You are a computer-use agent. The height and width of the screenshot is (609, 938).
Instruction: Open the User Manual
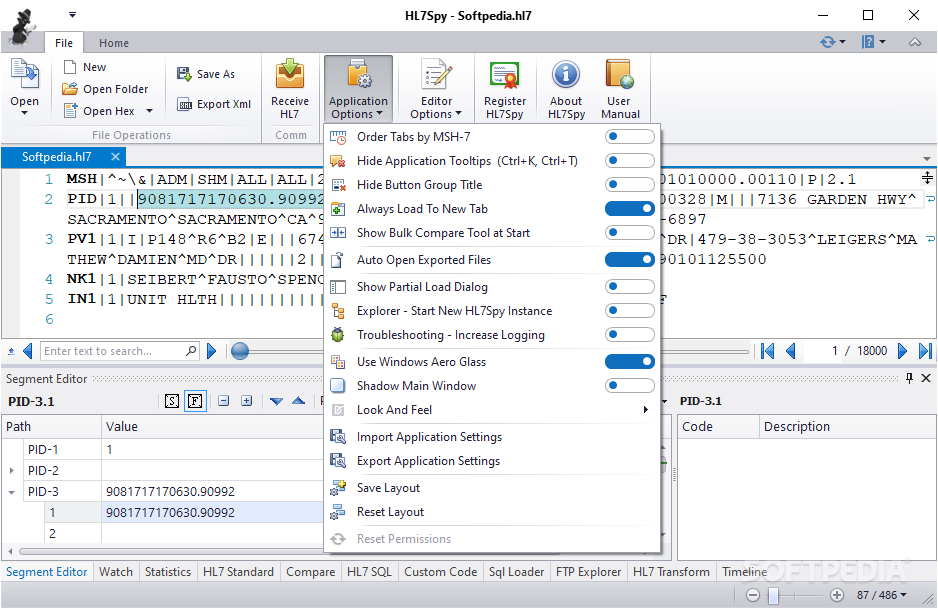[x=620, y=90]
